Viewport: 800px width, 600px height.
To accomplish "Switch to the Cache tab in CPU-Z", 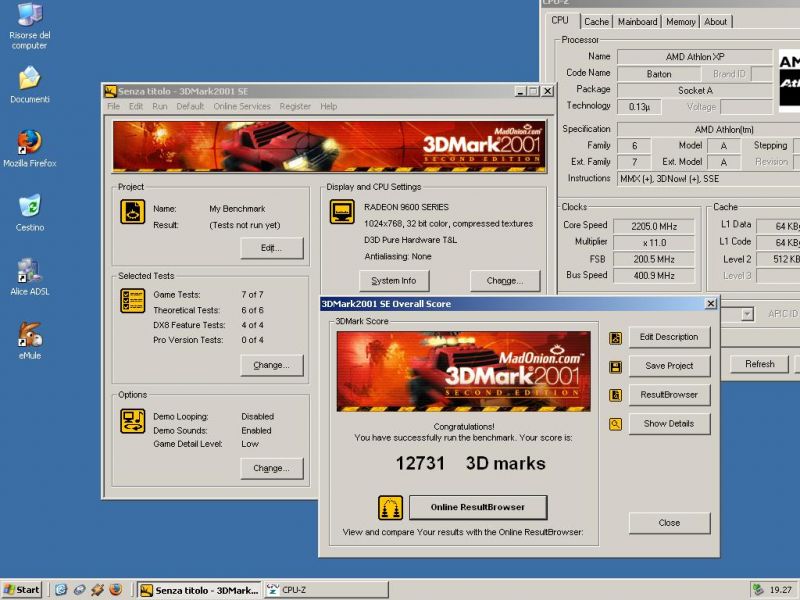I will pos(596,22).
